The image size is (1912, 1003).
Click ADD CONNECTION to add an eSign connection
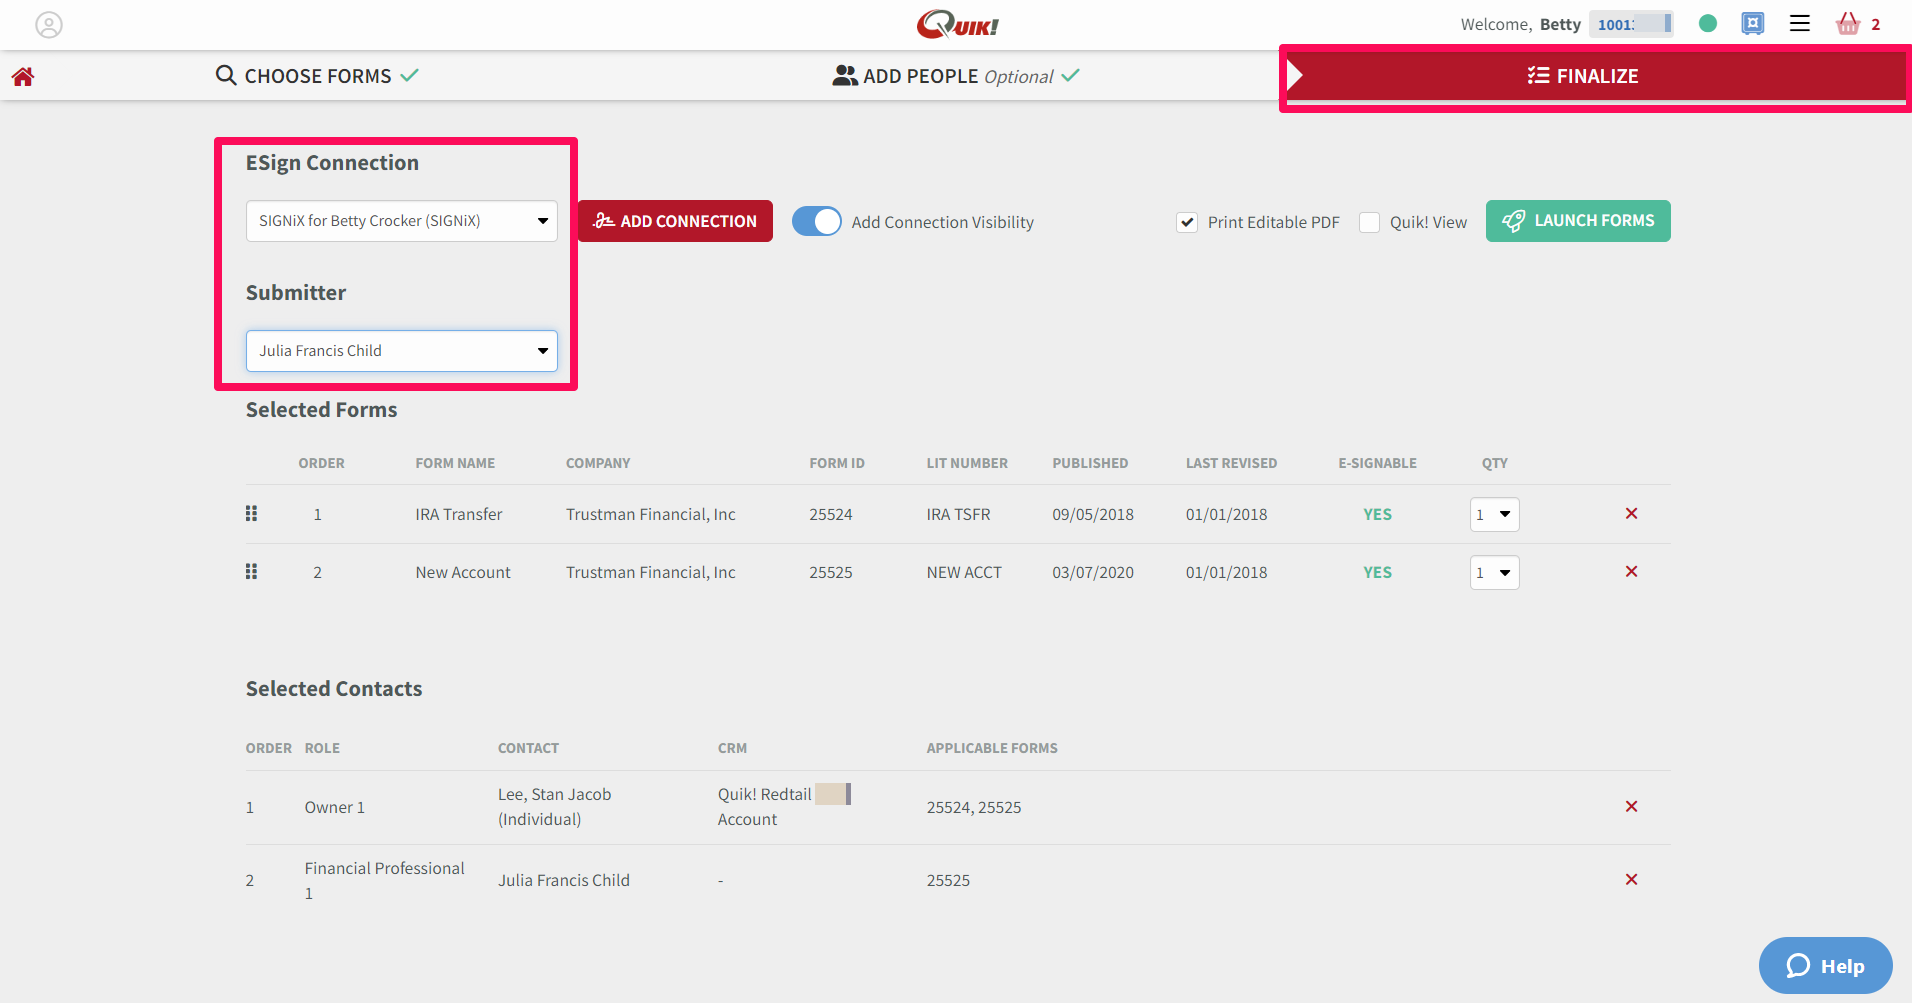point(675,220)
